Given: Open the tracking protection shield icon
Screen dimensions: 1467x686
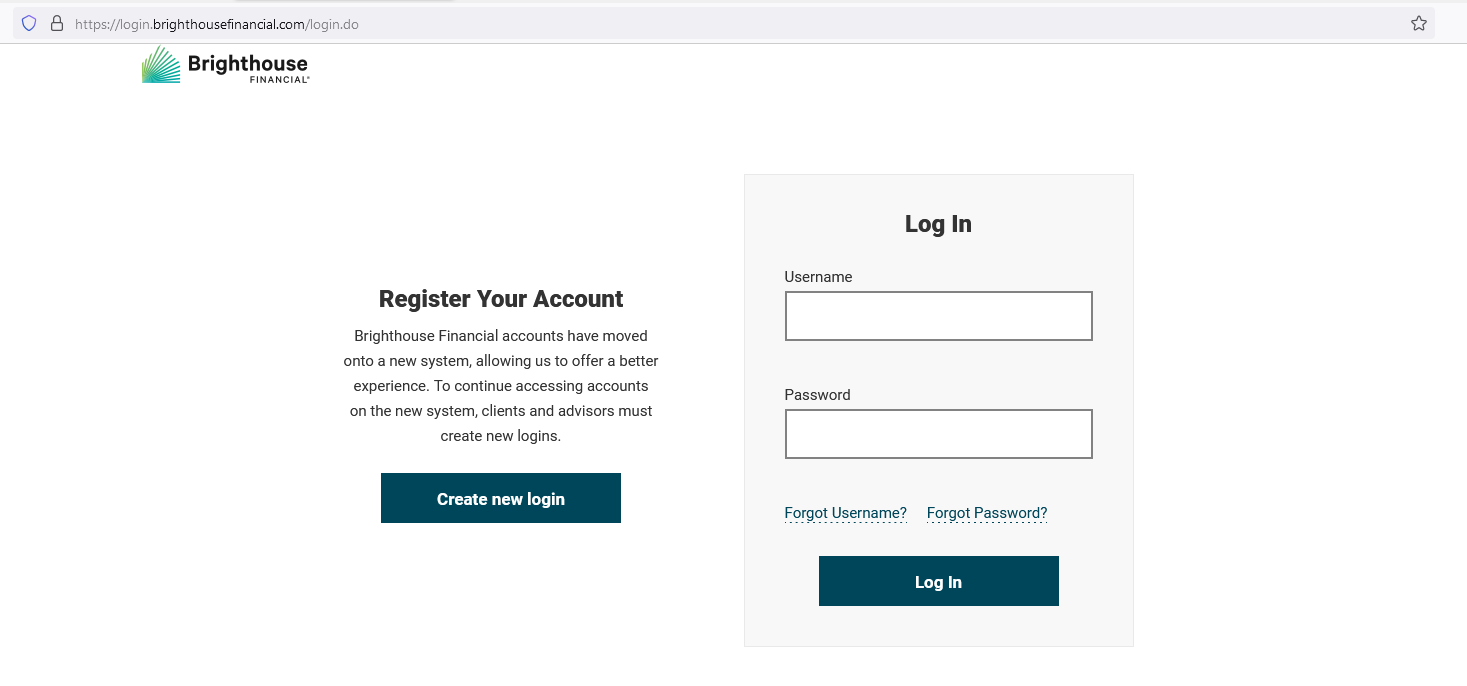Looking at the screenshot, I should point(28,22).
